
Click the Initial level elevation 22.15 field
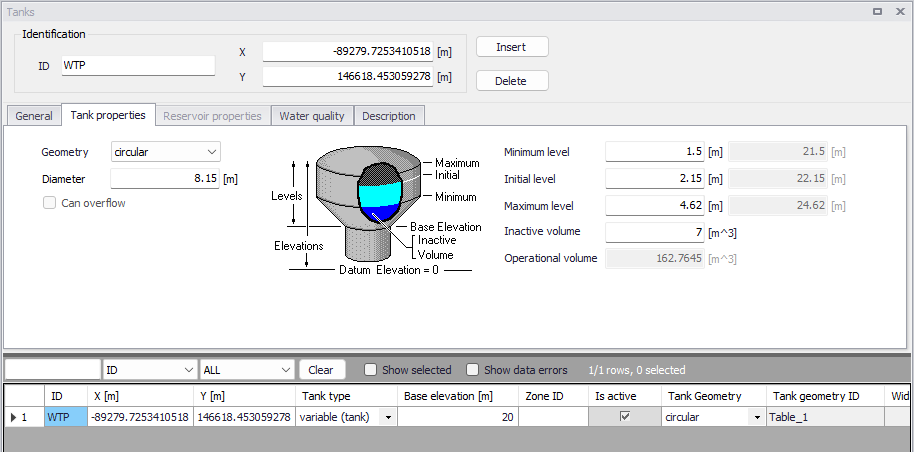coord(778,178)
